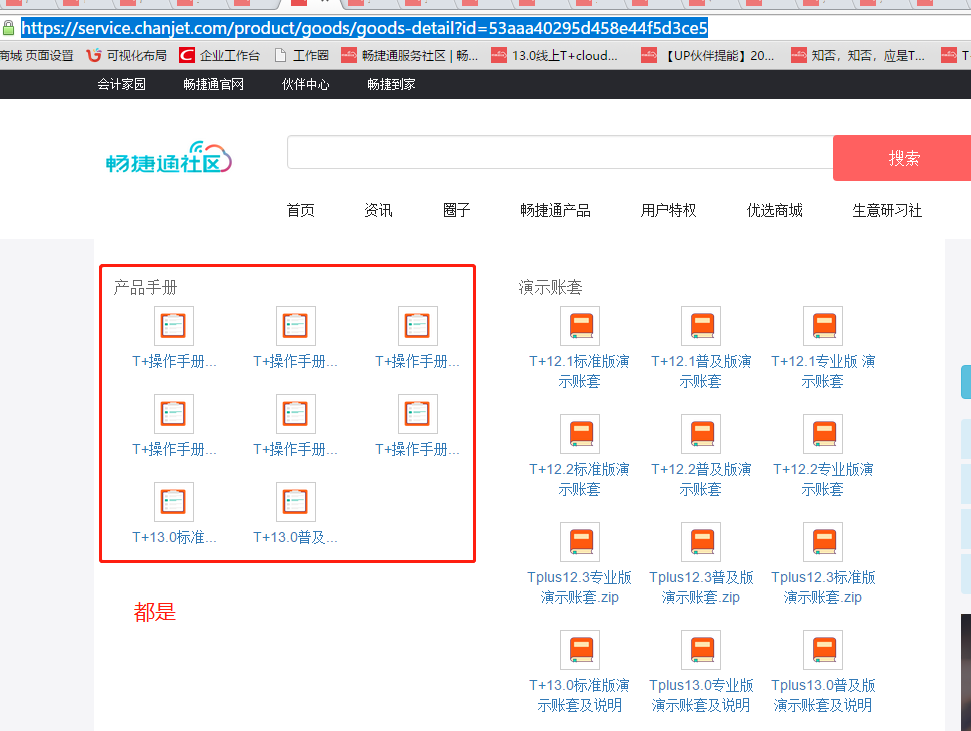
Task: Click the 畅捷通社区 logo
Action: pyautogui.click(x=168, y=157)
